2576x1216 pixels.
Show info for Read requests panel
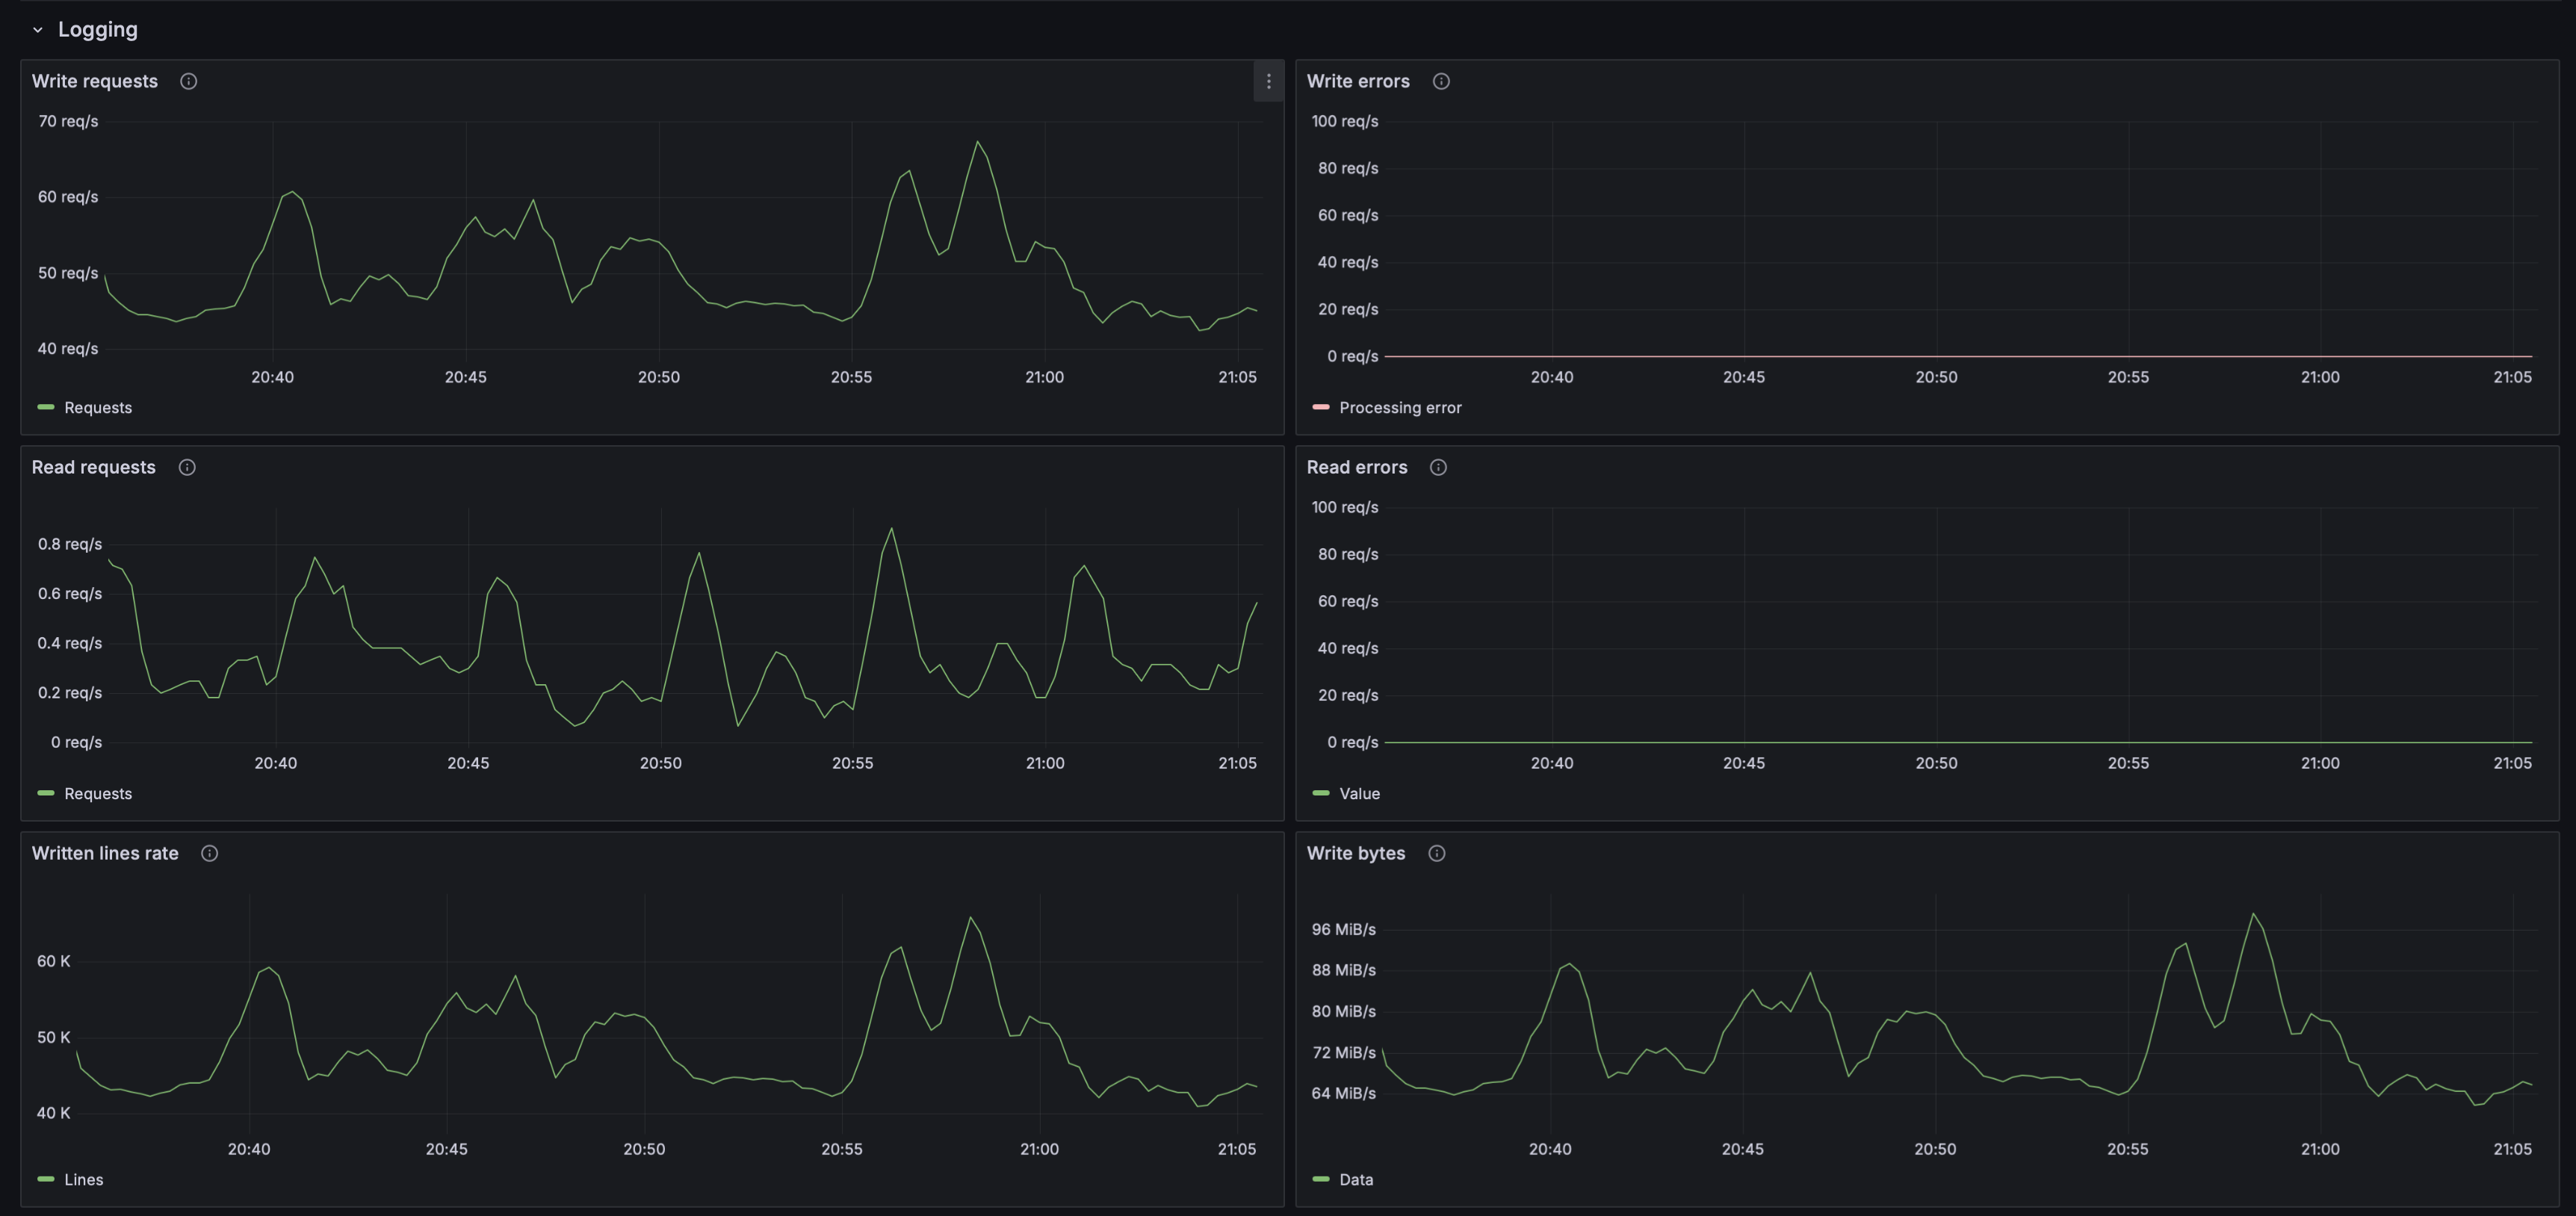(187, 467)
